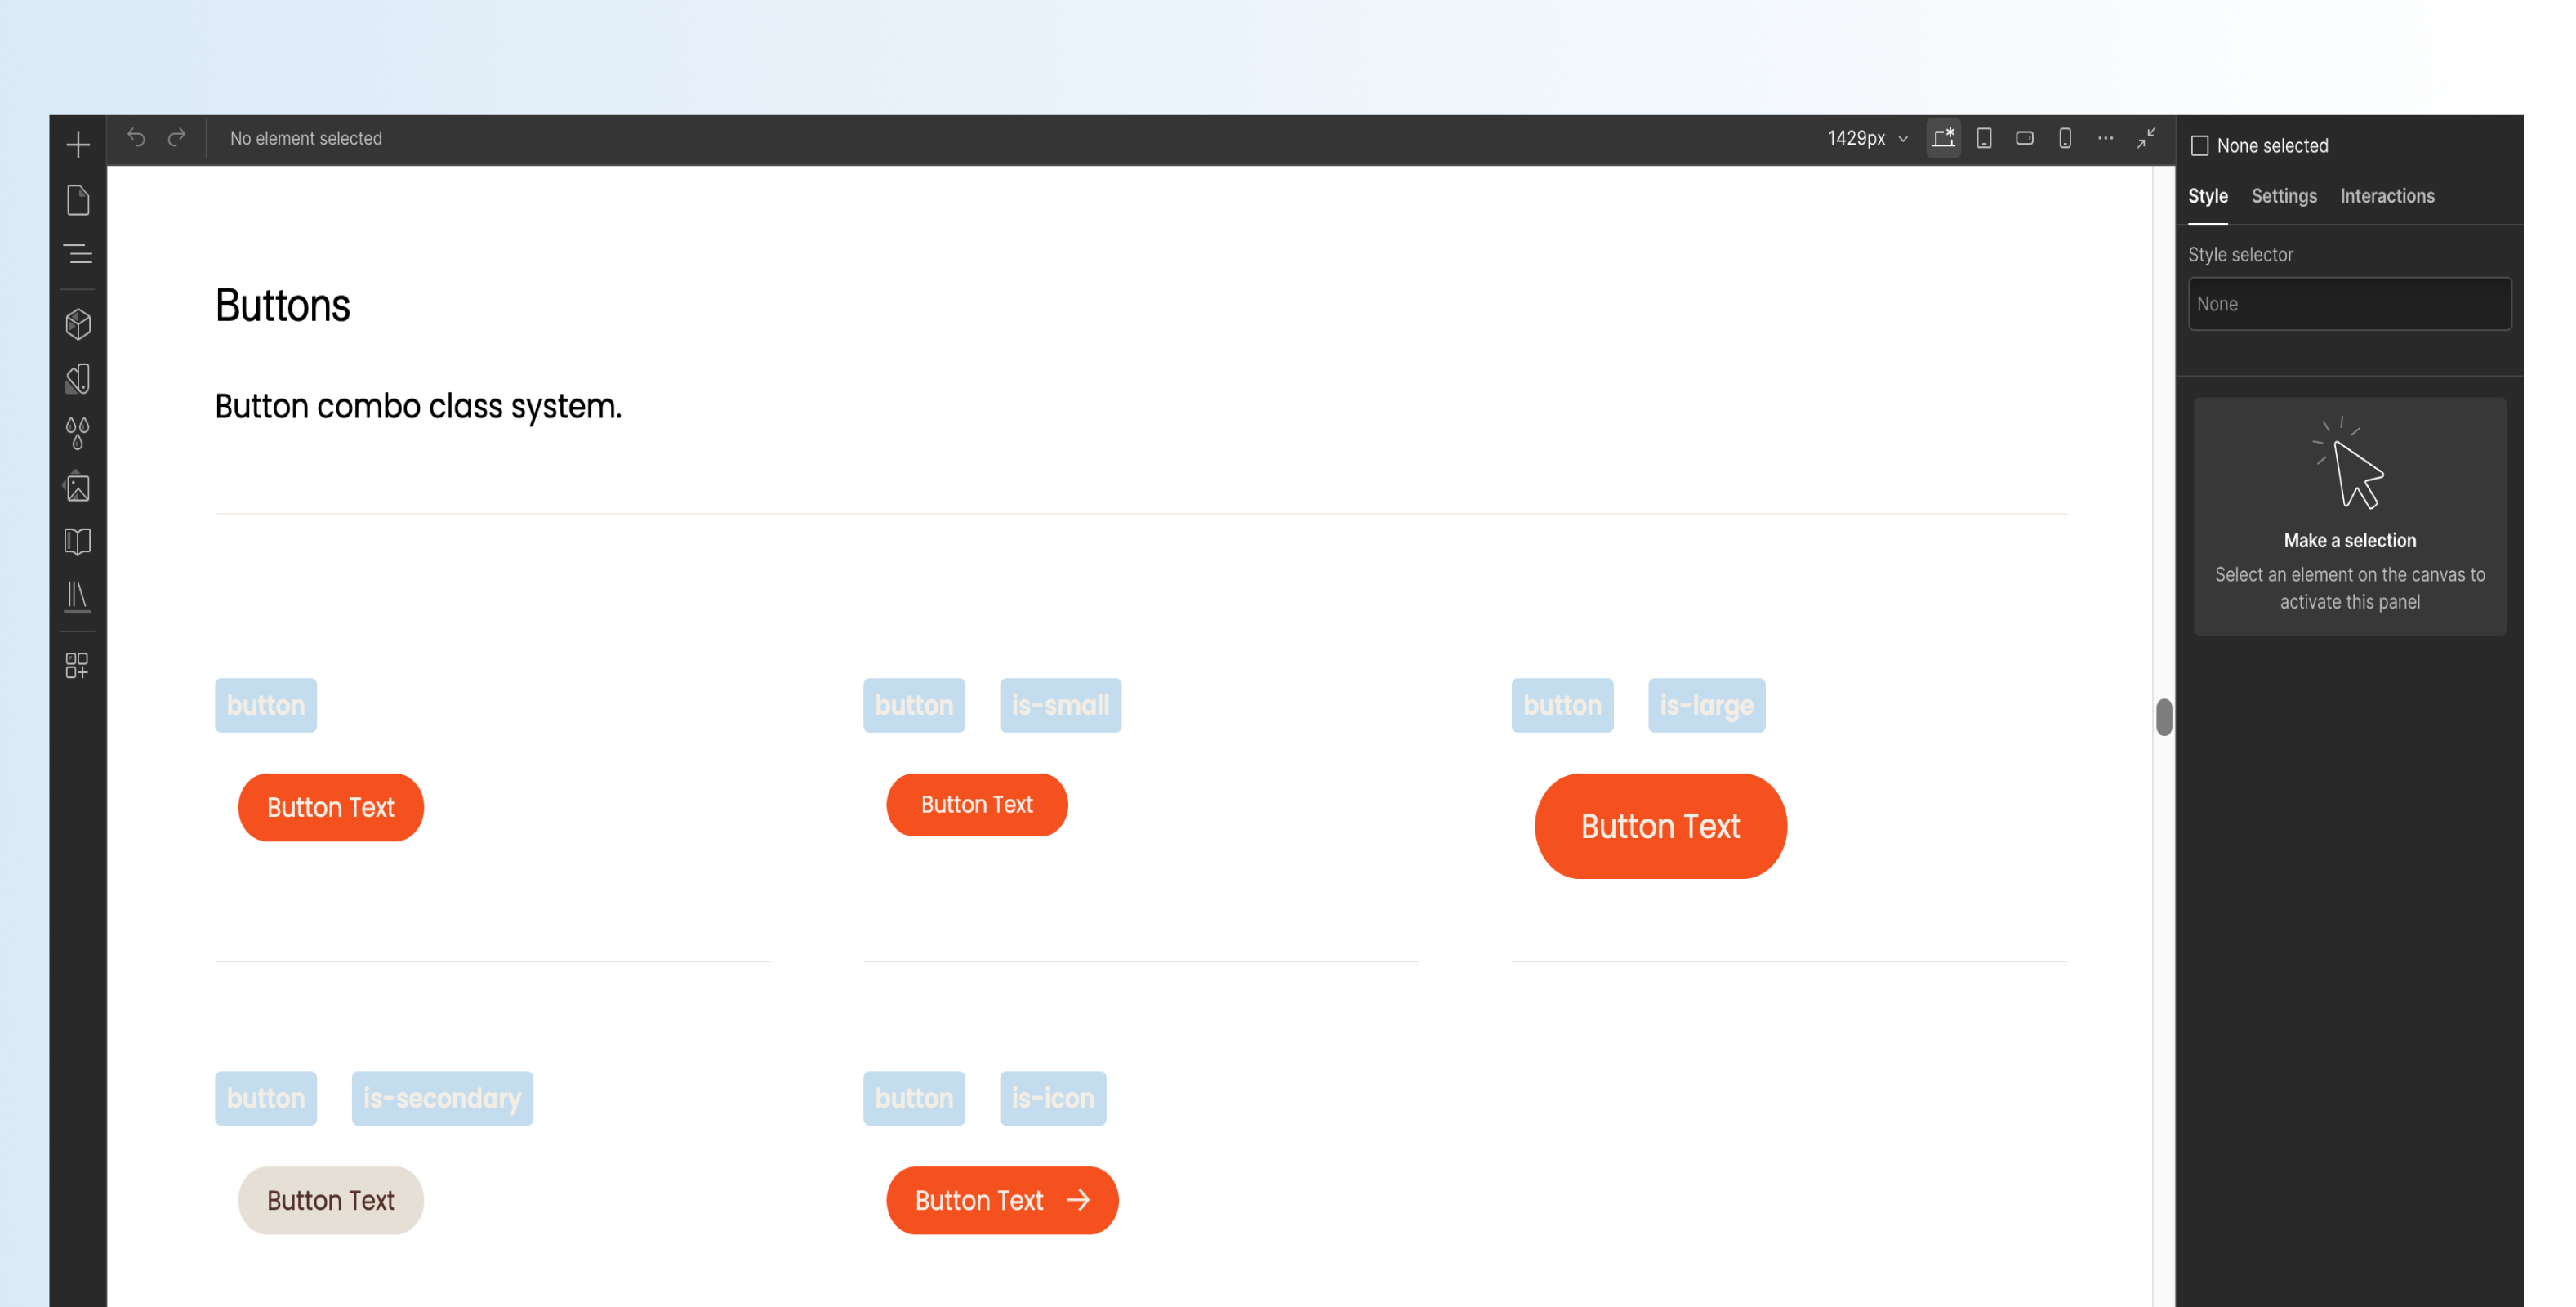Click the Style selector input field
Screen dimensions: 2576x1307
click(2349, 304)
